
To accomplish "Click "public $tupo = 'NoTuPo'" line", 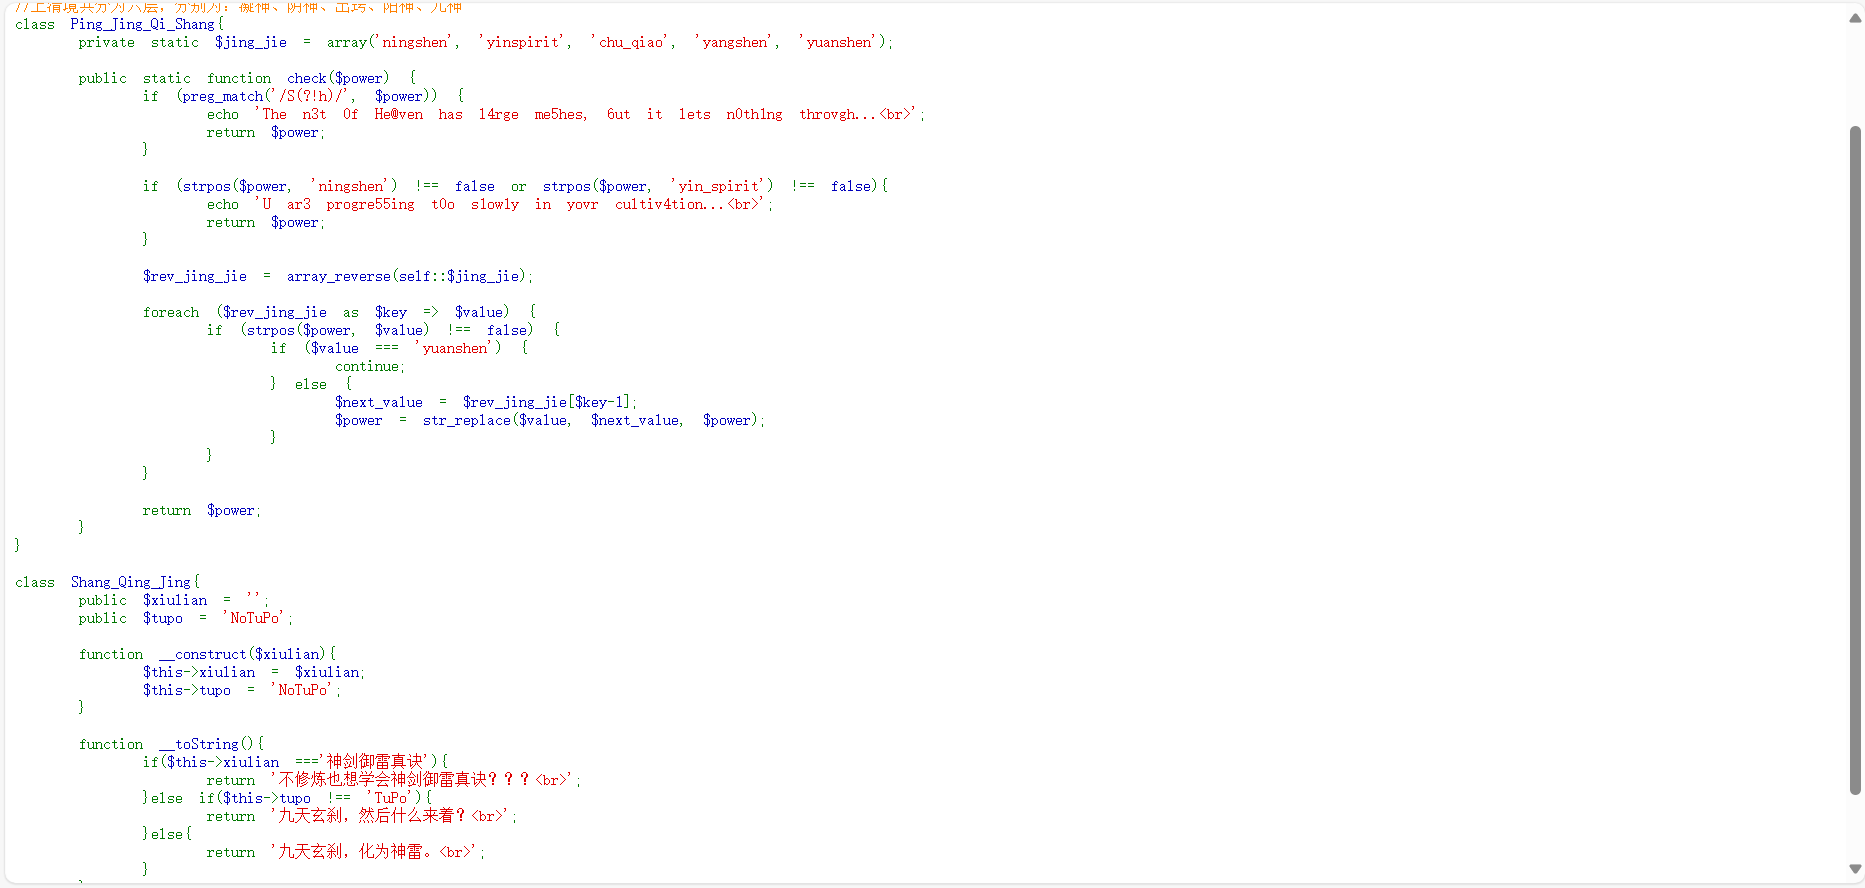I will [186, 618].
